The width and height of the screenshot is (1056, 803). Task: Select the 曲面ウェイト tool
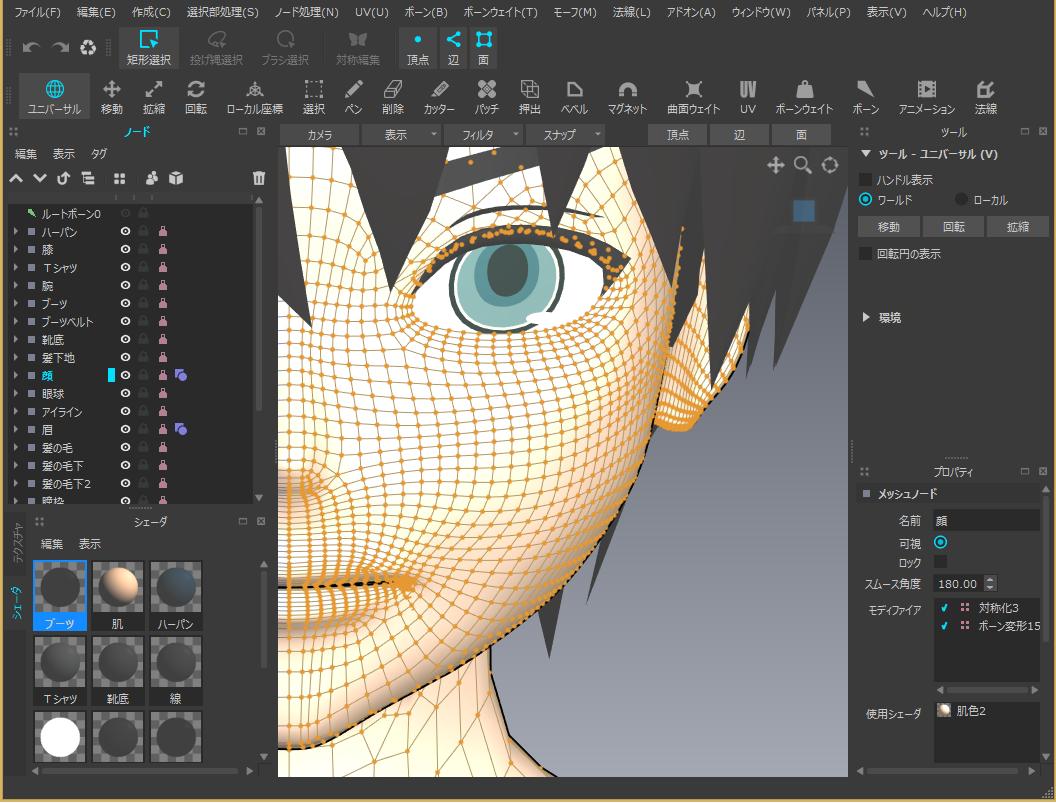click(x=693, y=96)
